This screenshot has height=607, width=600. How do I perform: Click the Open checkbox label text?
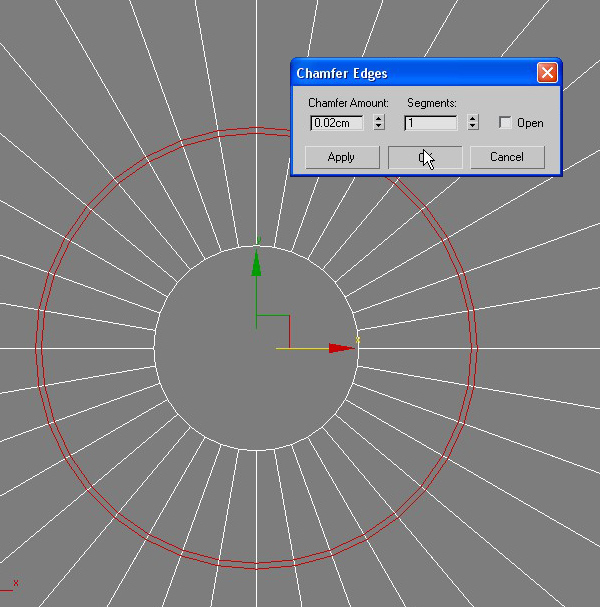coord(530,123)
